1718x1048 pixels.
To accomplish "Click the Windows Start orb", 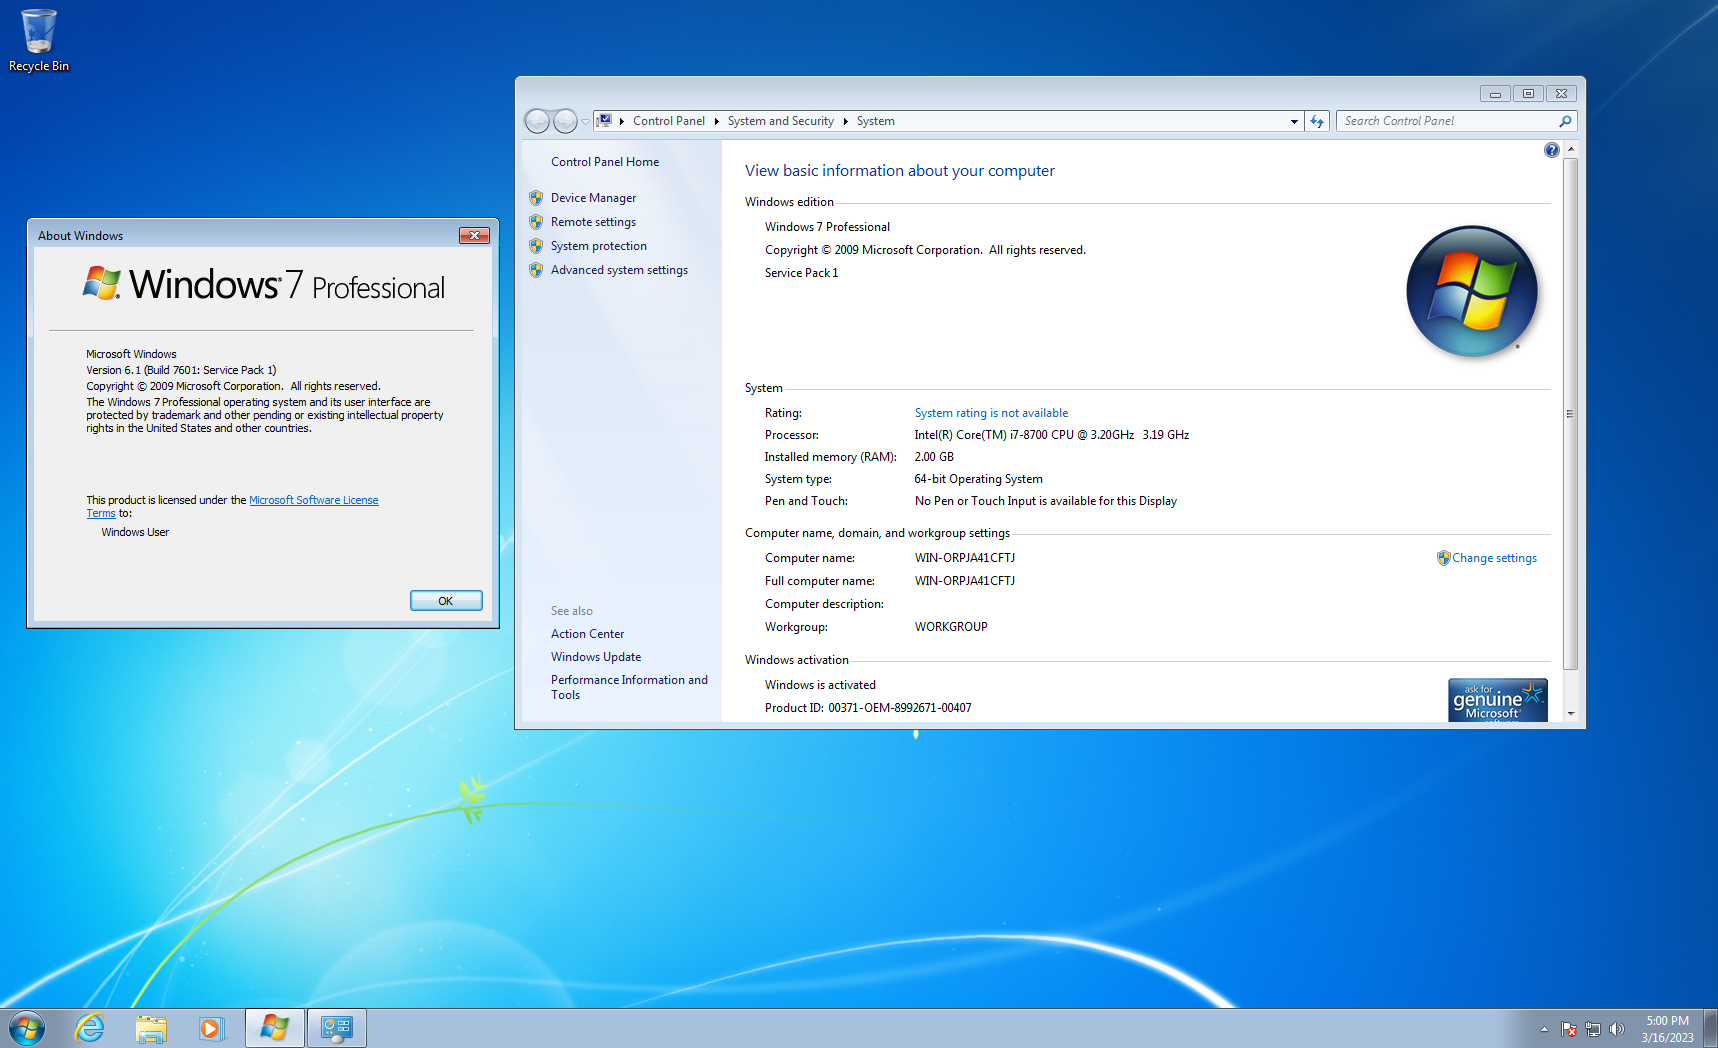I will pos(27,1028).
